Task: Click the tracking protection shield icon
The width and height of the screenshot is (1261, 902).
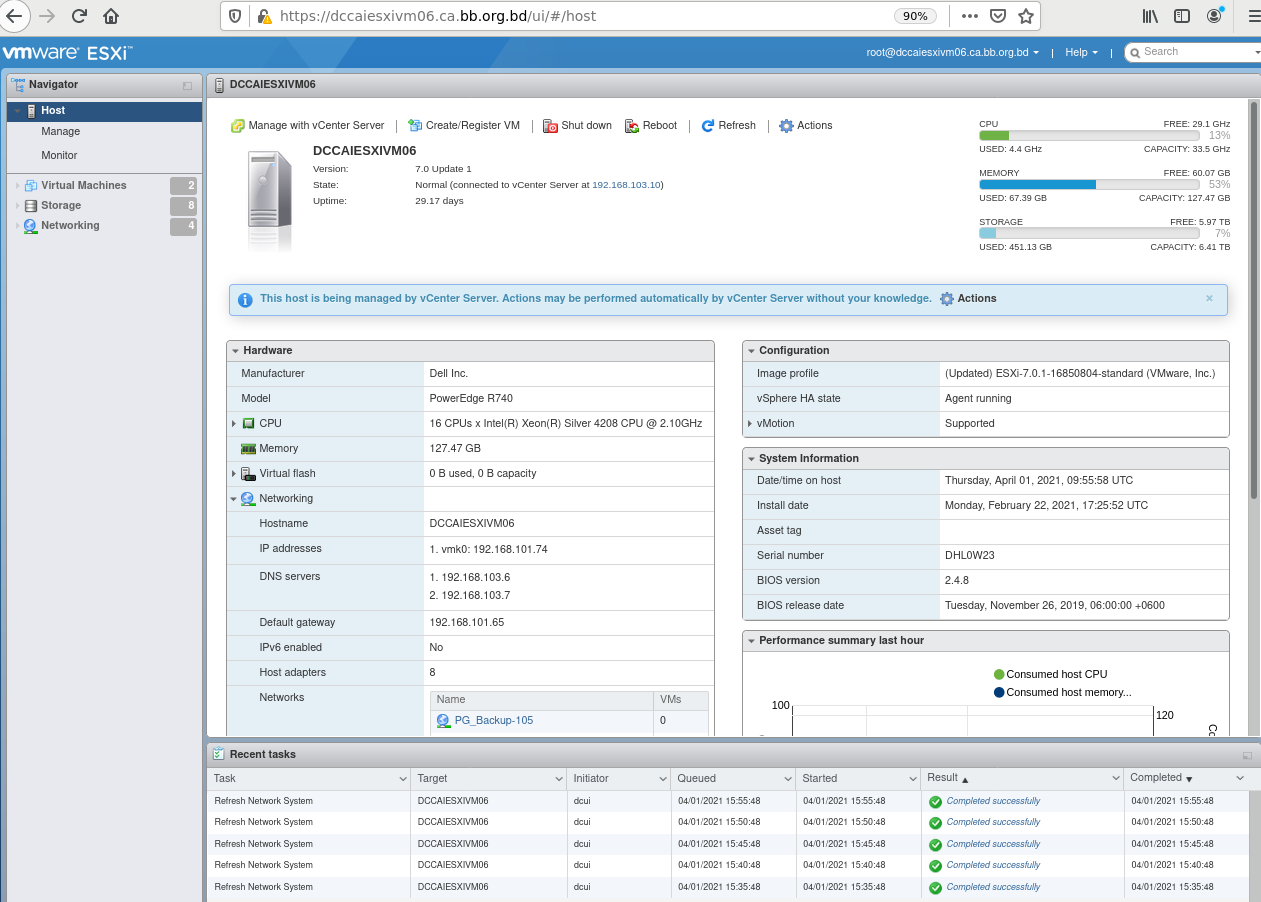Action: click(235, 16)
